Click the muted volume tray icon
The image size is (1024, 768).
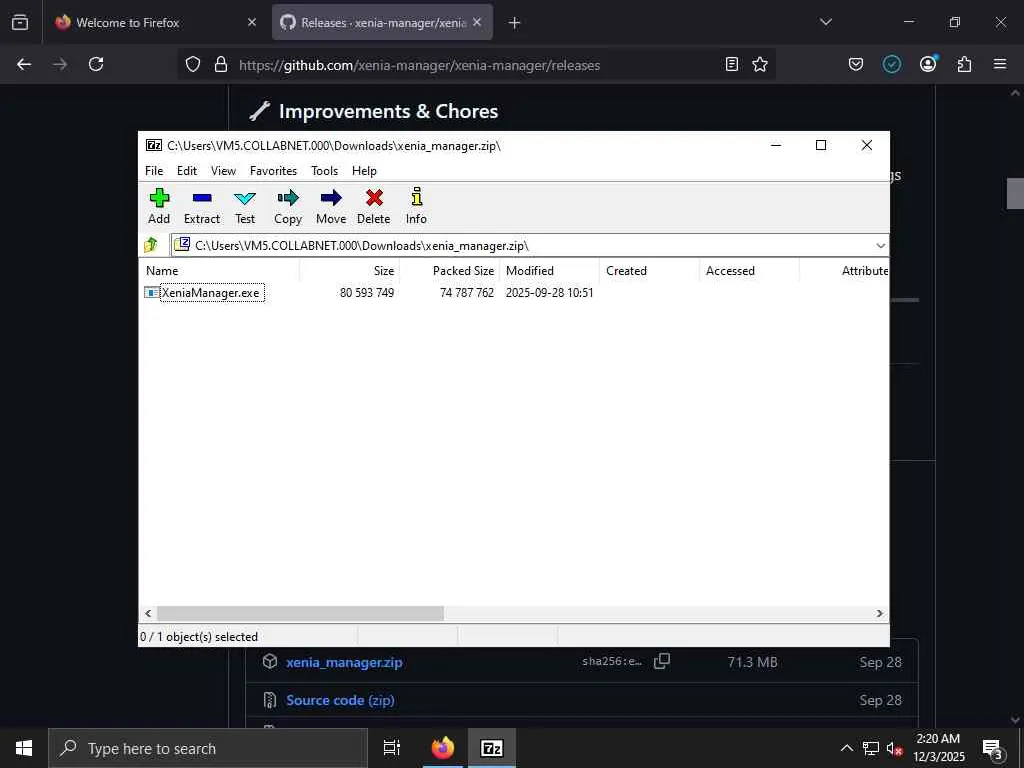click(x=895, y=749)
